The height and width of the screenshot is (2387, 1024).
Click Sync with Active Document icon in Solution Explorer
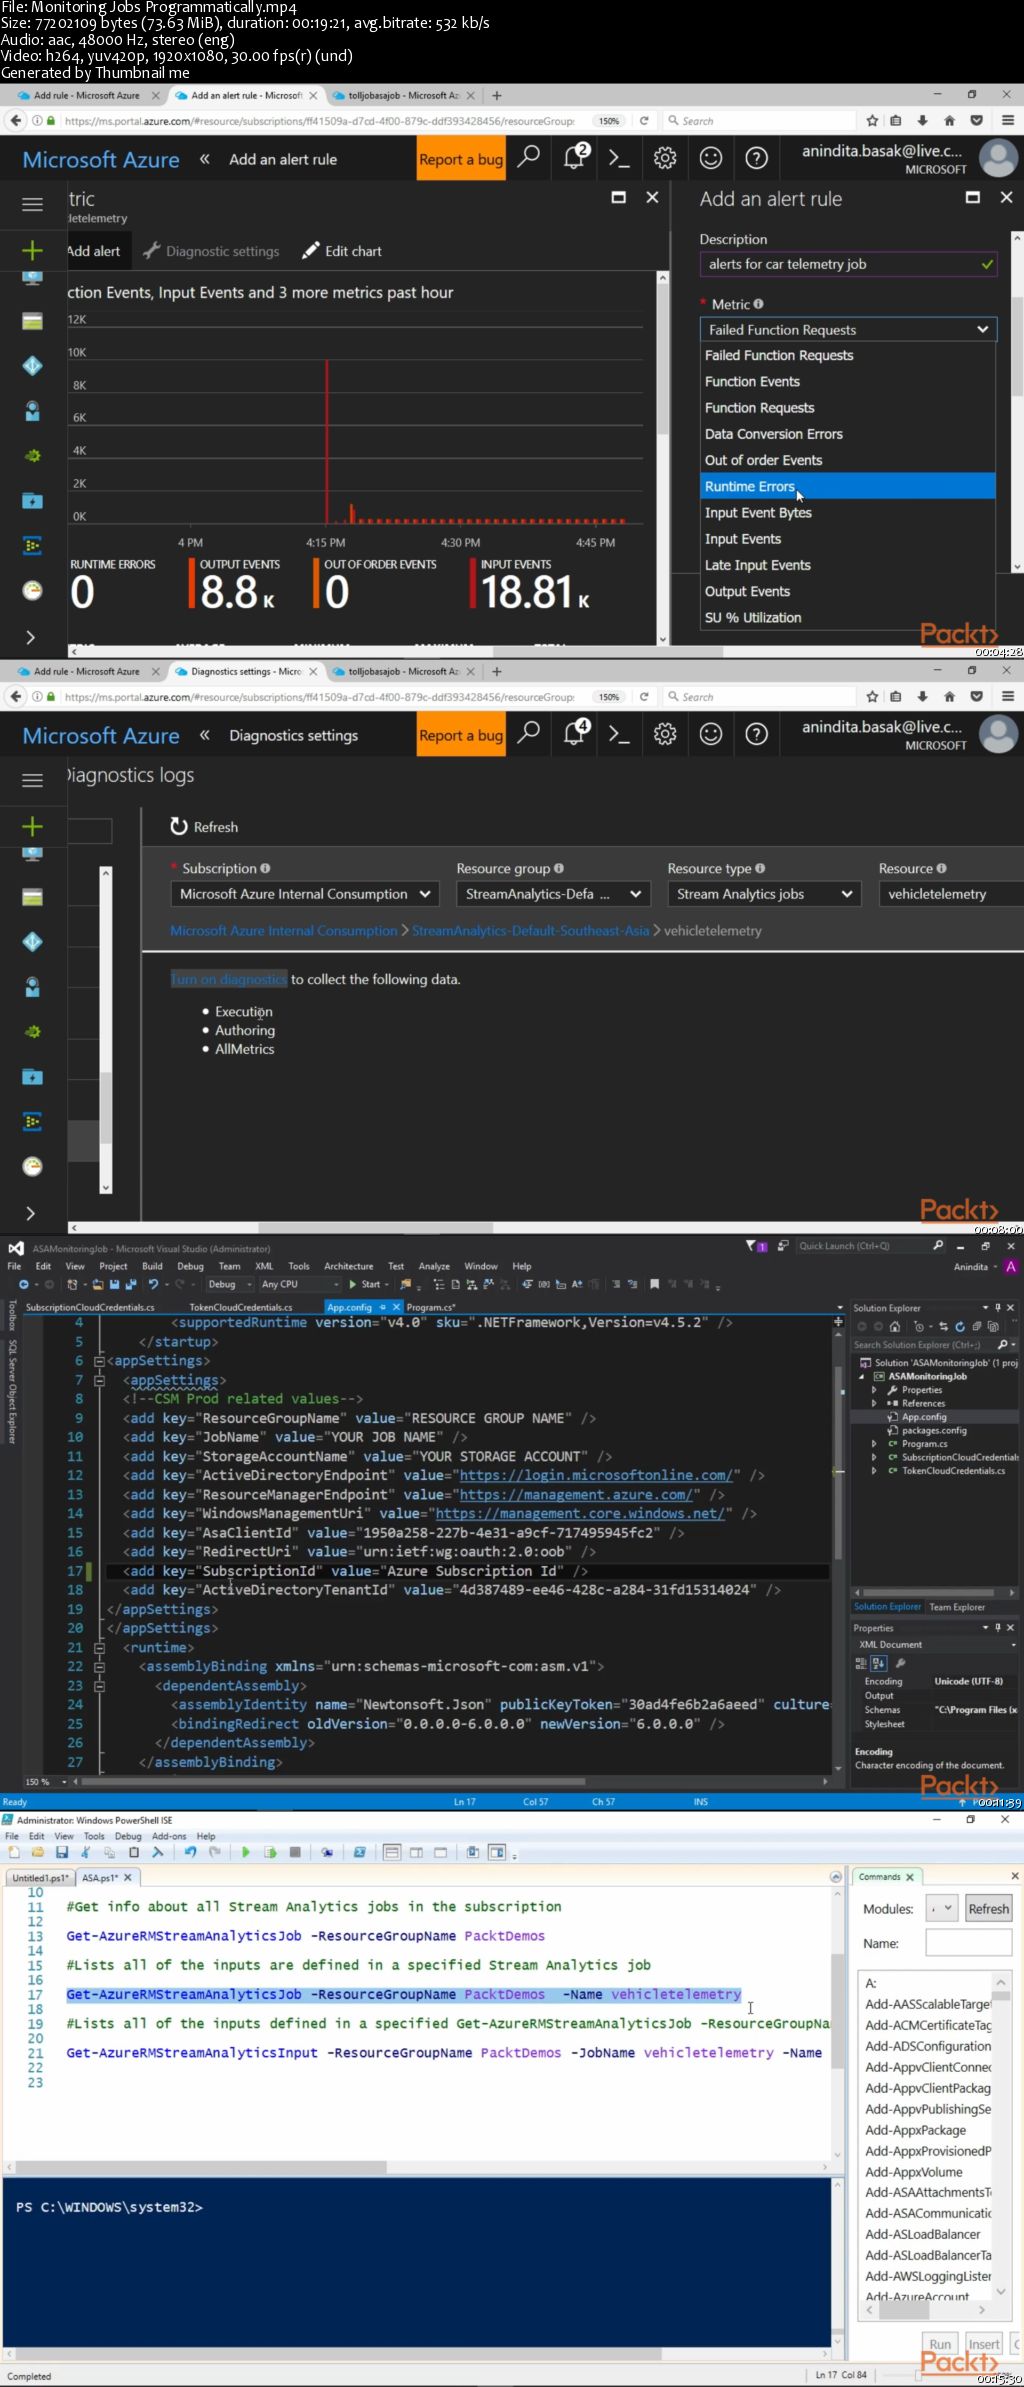click(943, 1326)
